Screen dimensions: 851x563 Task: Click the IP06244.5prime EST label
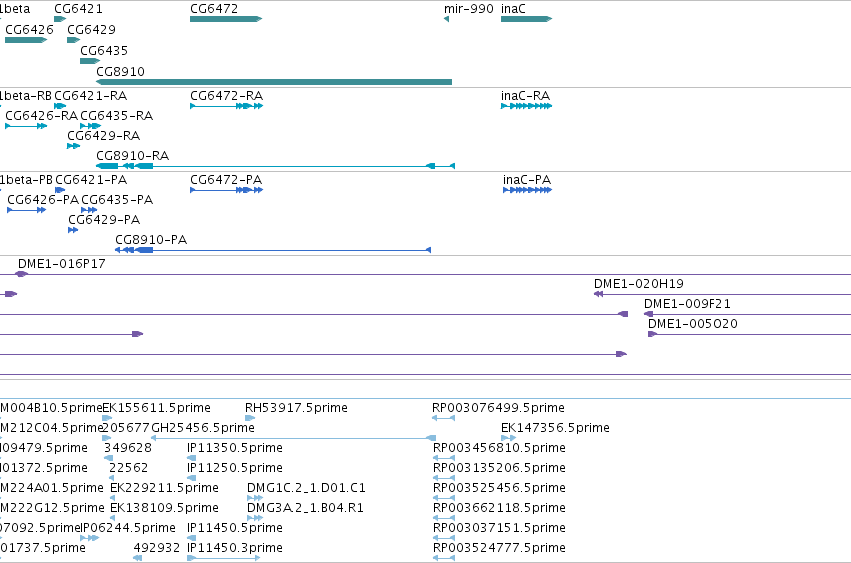pos(129,528)
